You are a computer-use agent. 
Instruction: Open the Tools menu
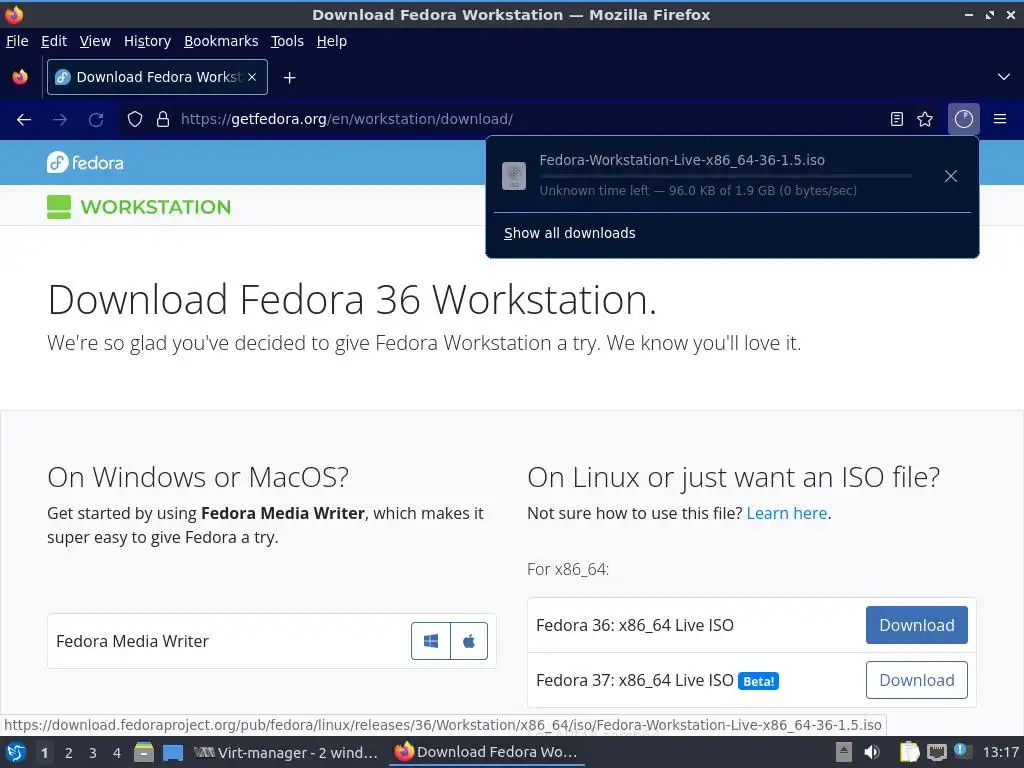[287, 41]
